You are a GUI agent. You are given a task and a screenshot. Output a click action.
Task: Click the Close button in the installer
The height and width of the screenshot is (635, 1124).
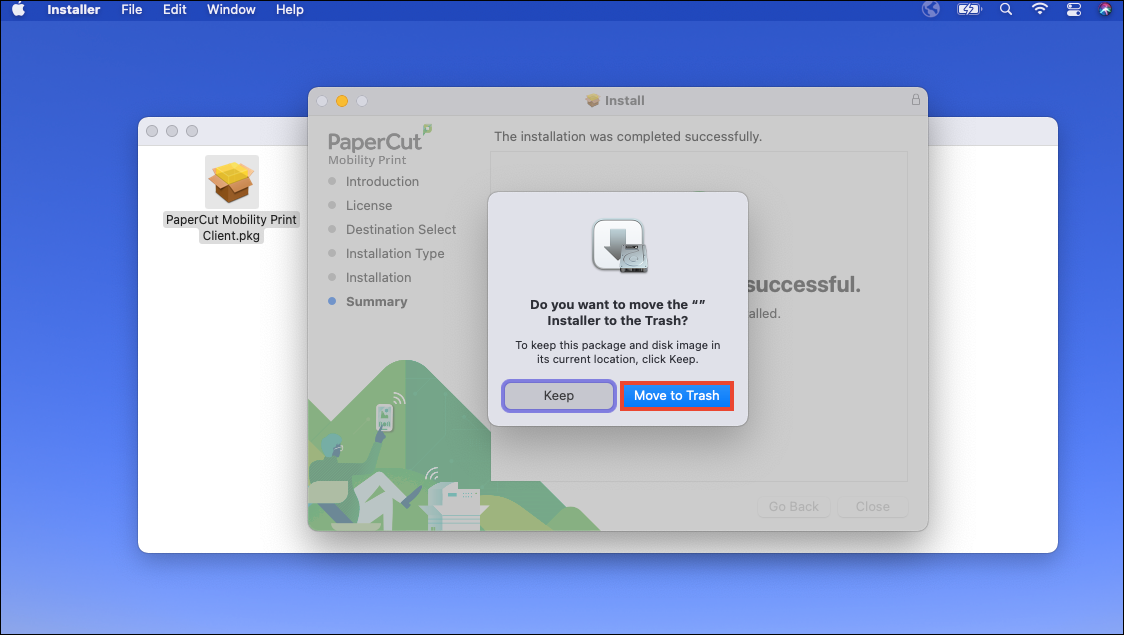[x=872, y=506]
